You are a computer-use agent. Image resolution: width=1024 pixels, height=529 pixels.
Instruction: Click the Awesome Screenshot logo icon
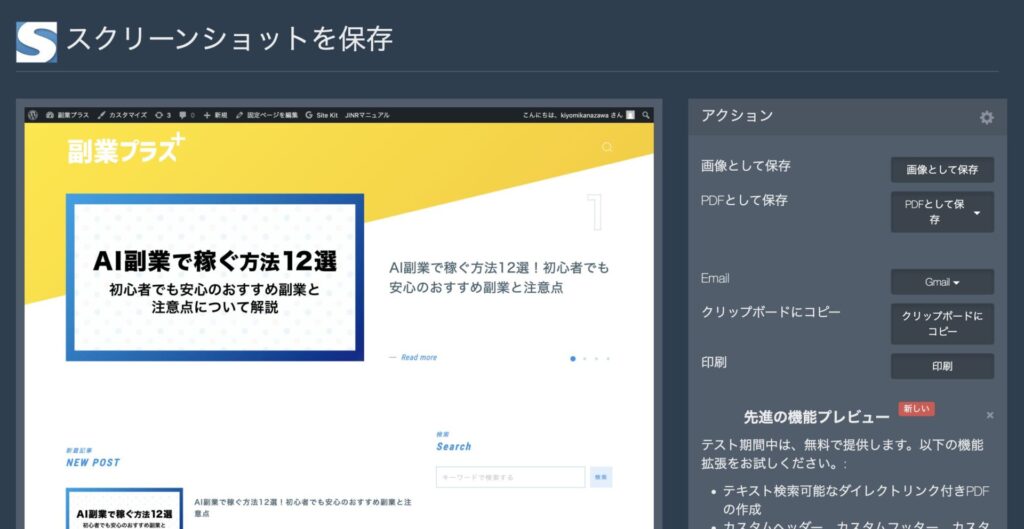coord(36,42)
